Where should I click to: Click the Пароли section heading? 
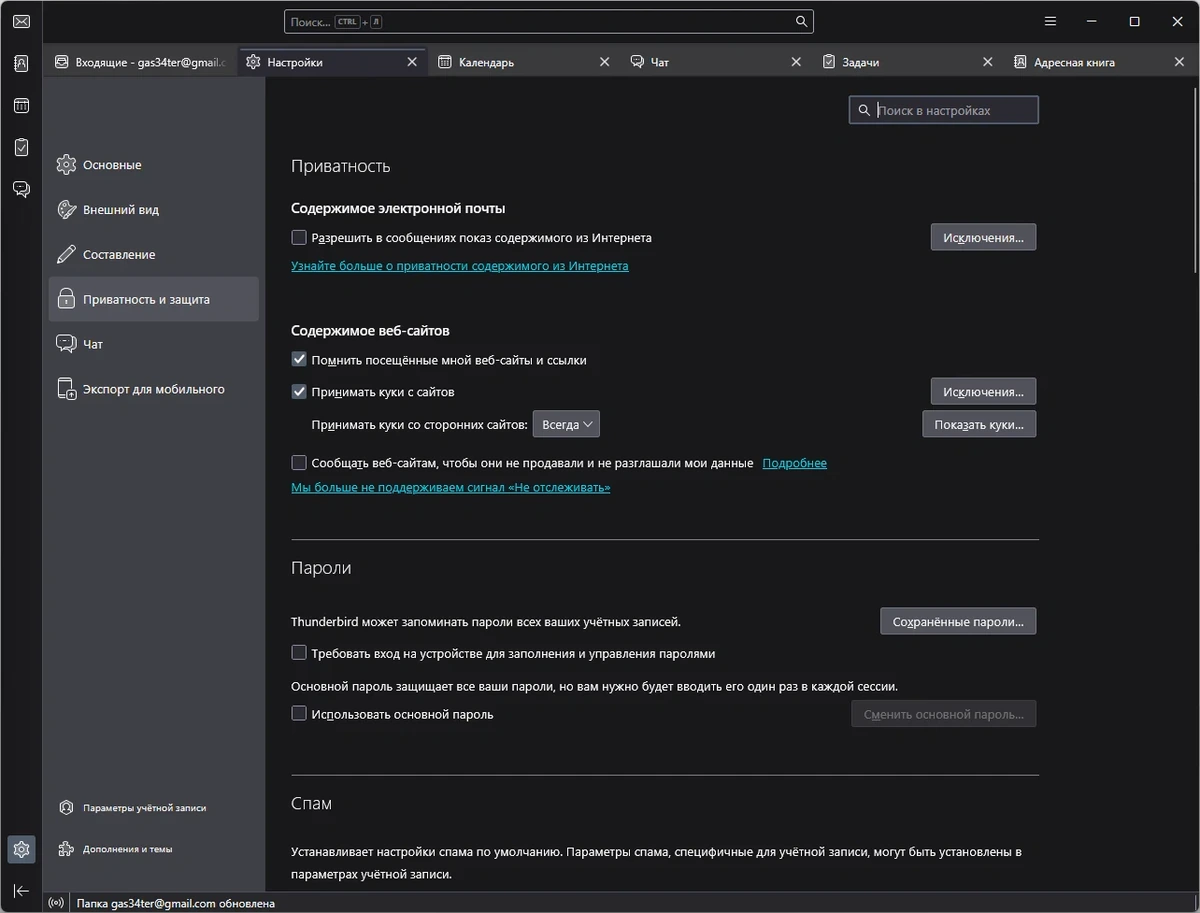point(321,568)
